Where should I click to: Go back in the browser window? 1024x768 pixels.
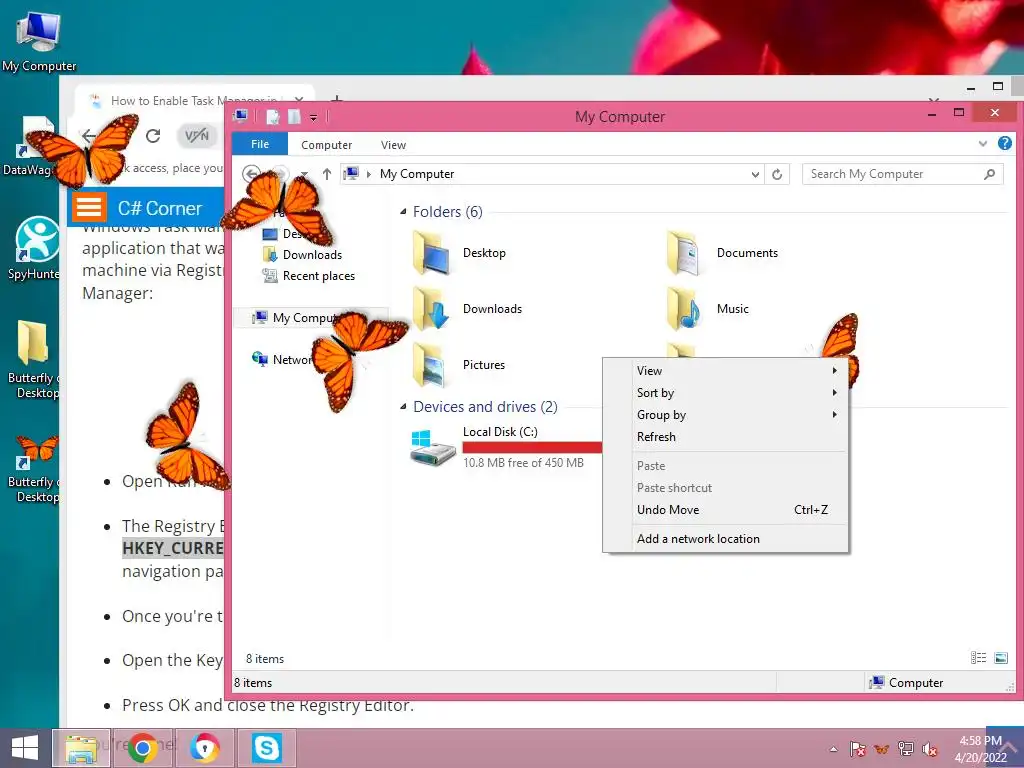89,135
